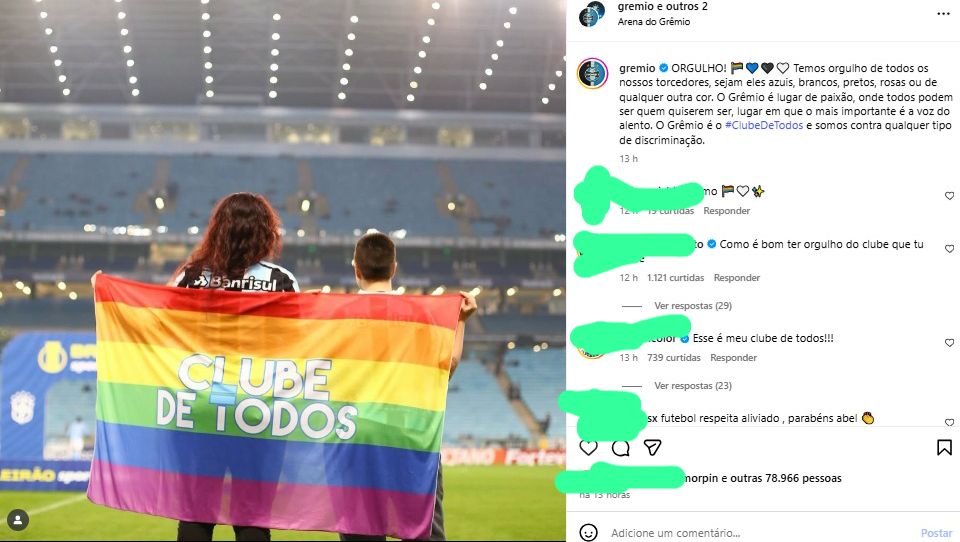Open the #ClubeDeTodos hashtag link

pos(763,125)
